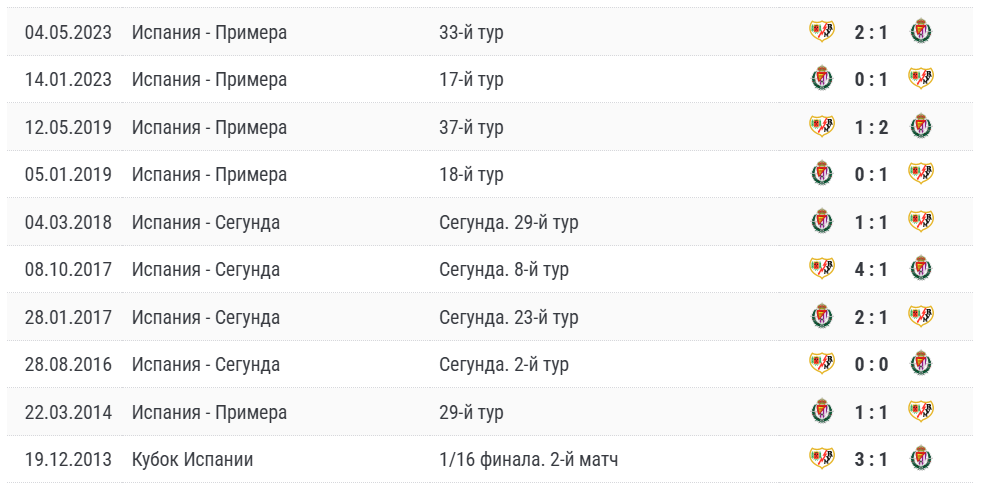Click the Кубок Испании tournament name
The width and height of the screenshot is (982, 489).
tap(192, 459)
